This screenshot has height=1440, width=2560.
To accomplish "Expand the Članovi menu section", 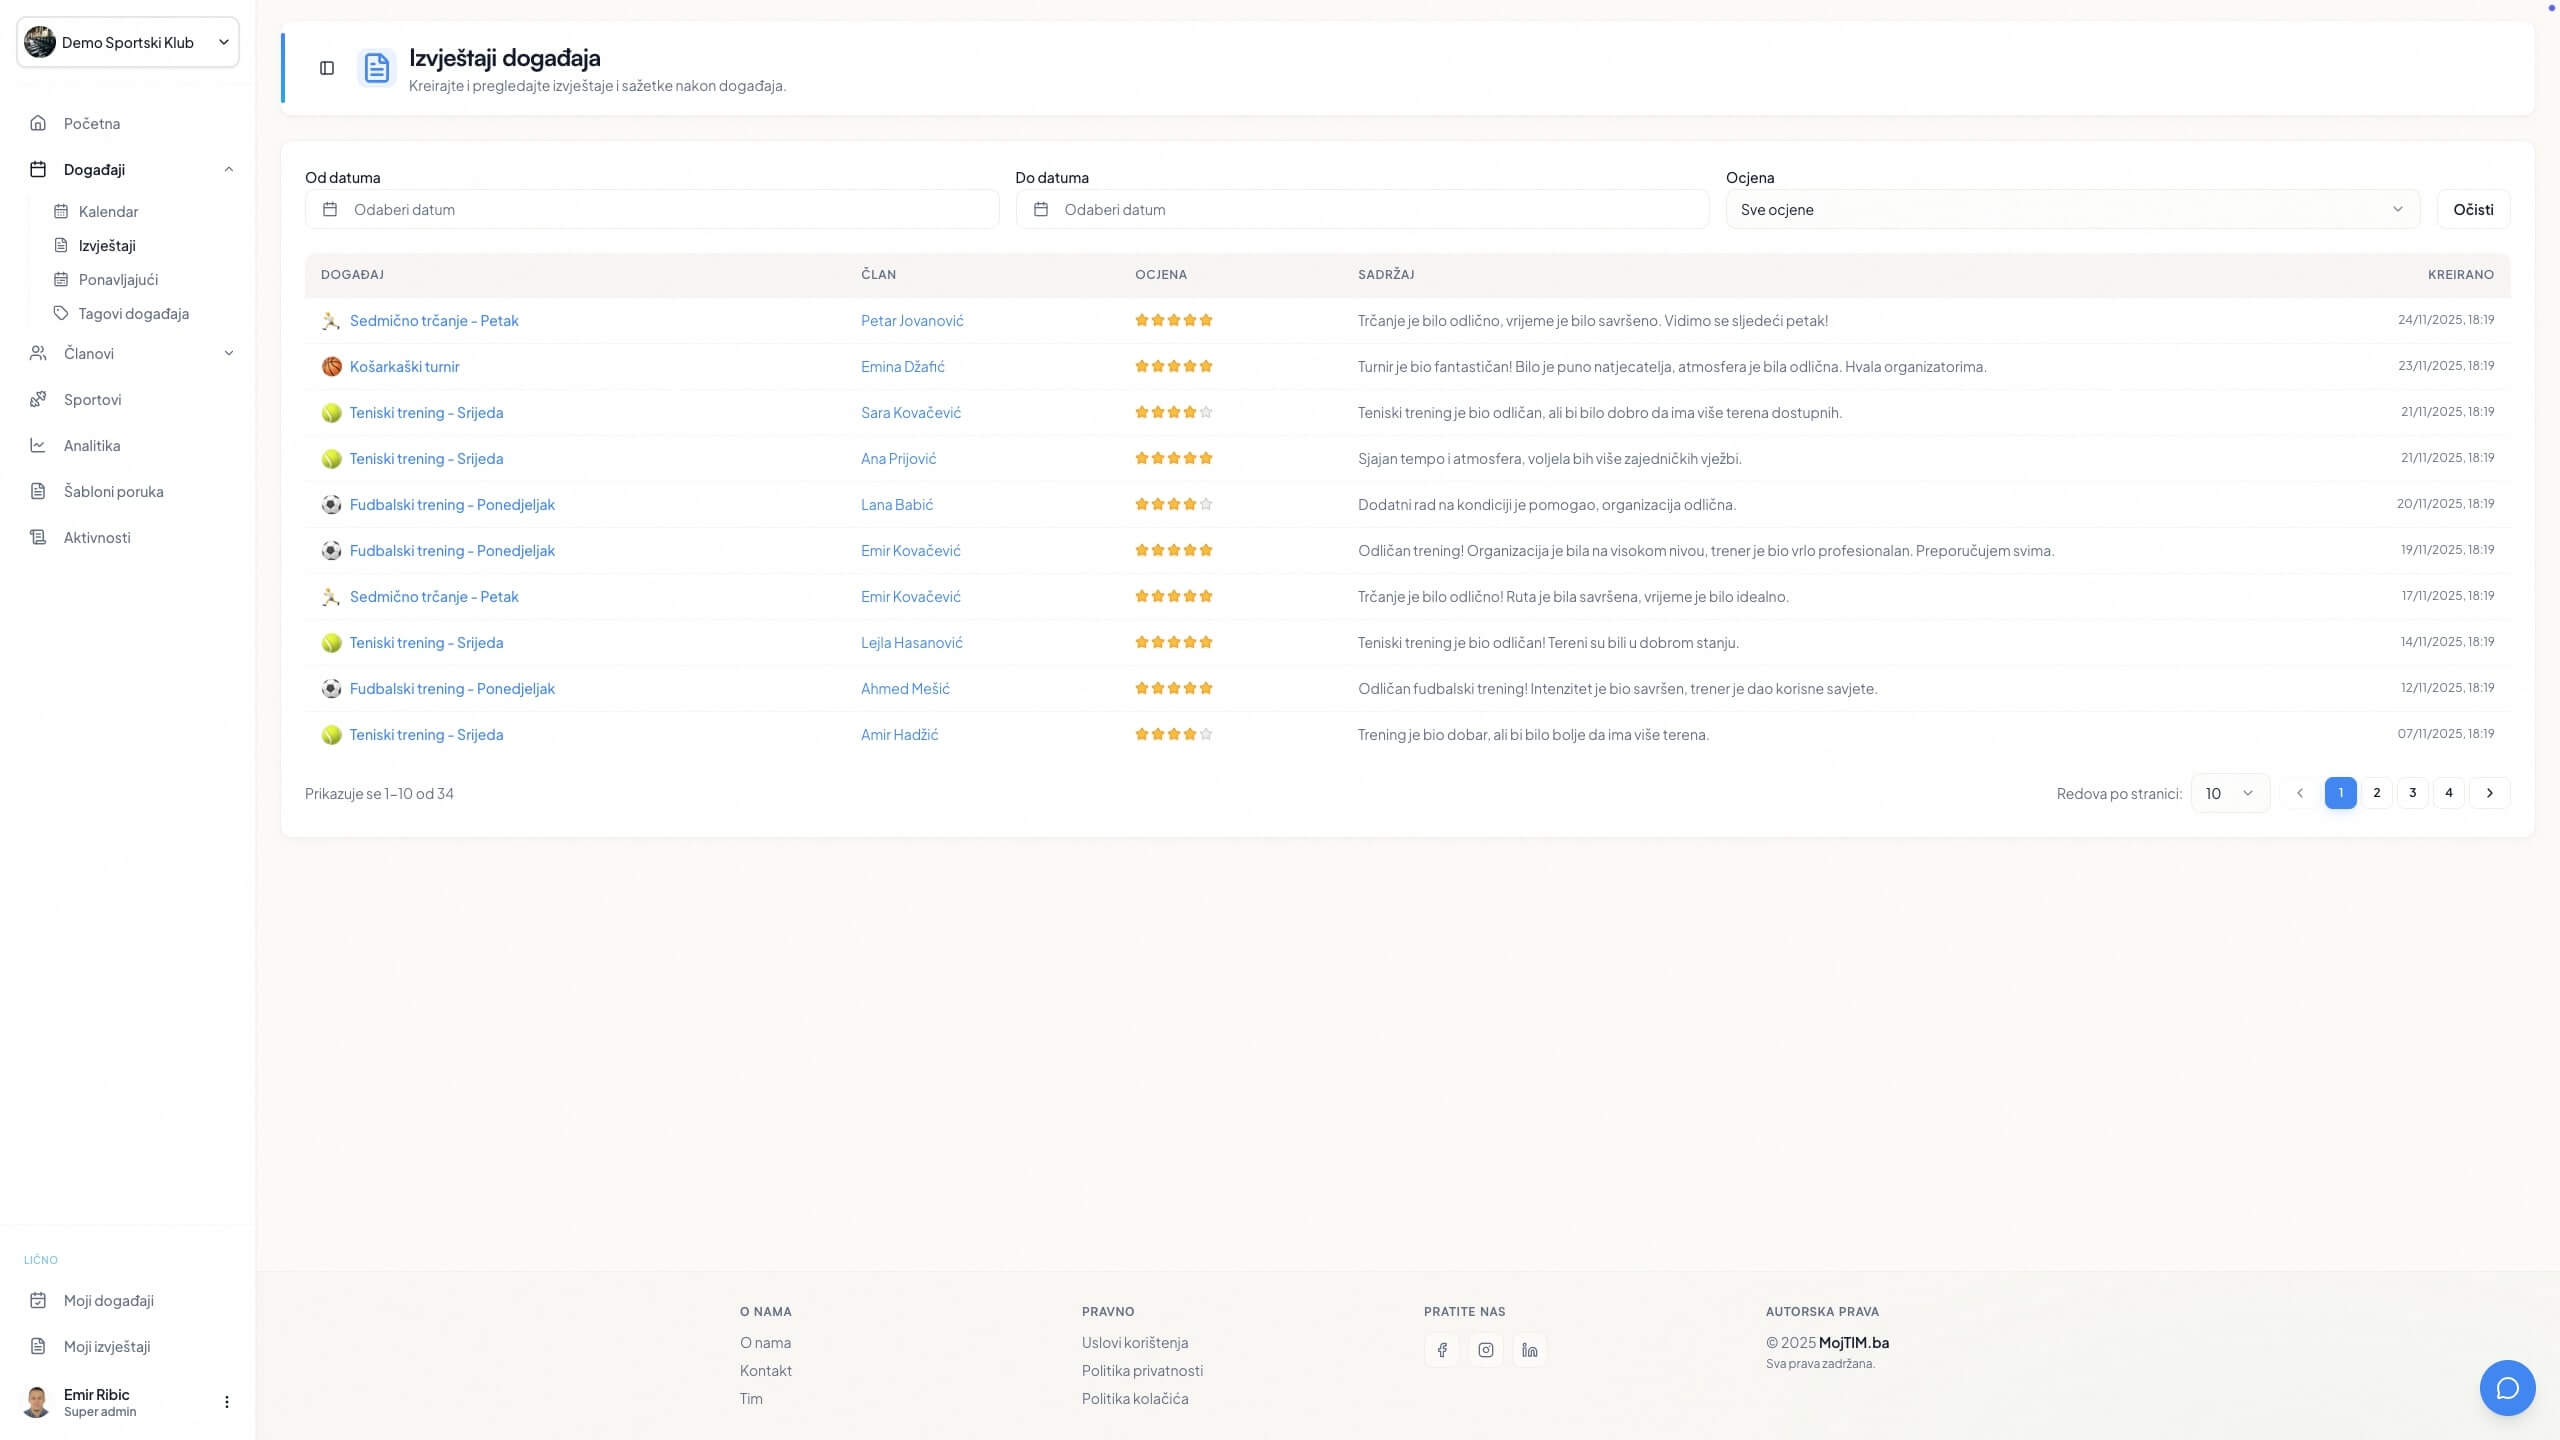I will [228, 353].
